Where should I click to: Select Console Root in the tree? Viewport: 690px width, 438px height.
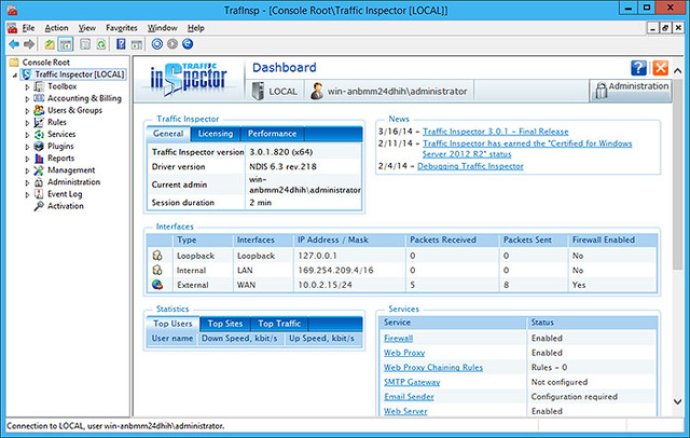(x=46, y=63)
